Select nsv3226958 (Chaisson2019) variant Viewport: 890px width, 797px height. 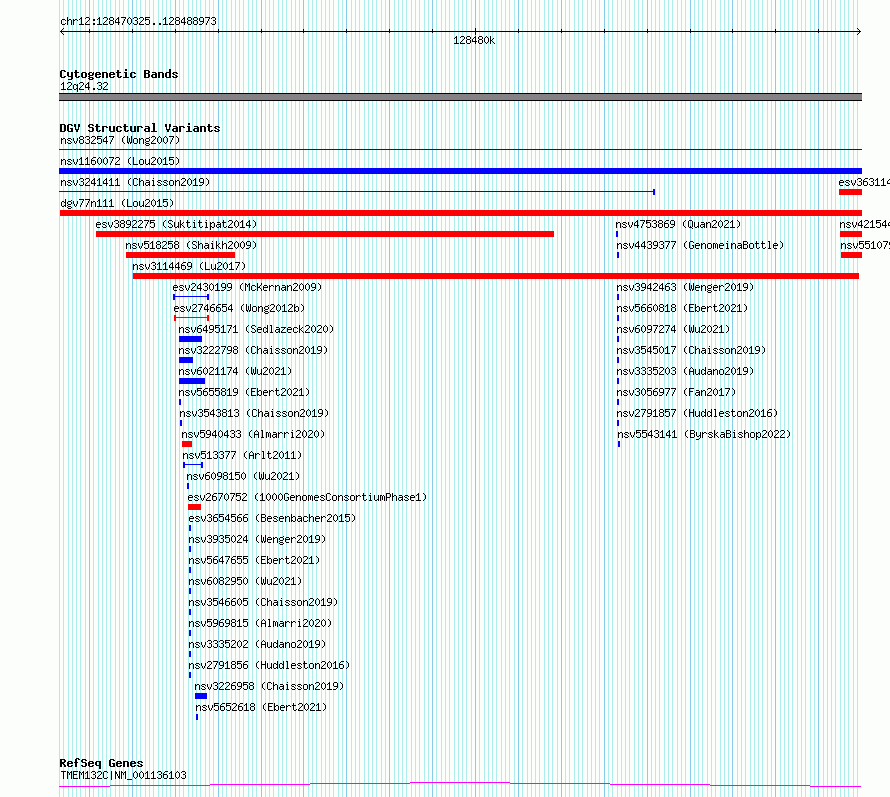tap(270, 686)
